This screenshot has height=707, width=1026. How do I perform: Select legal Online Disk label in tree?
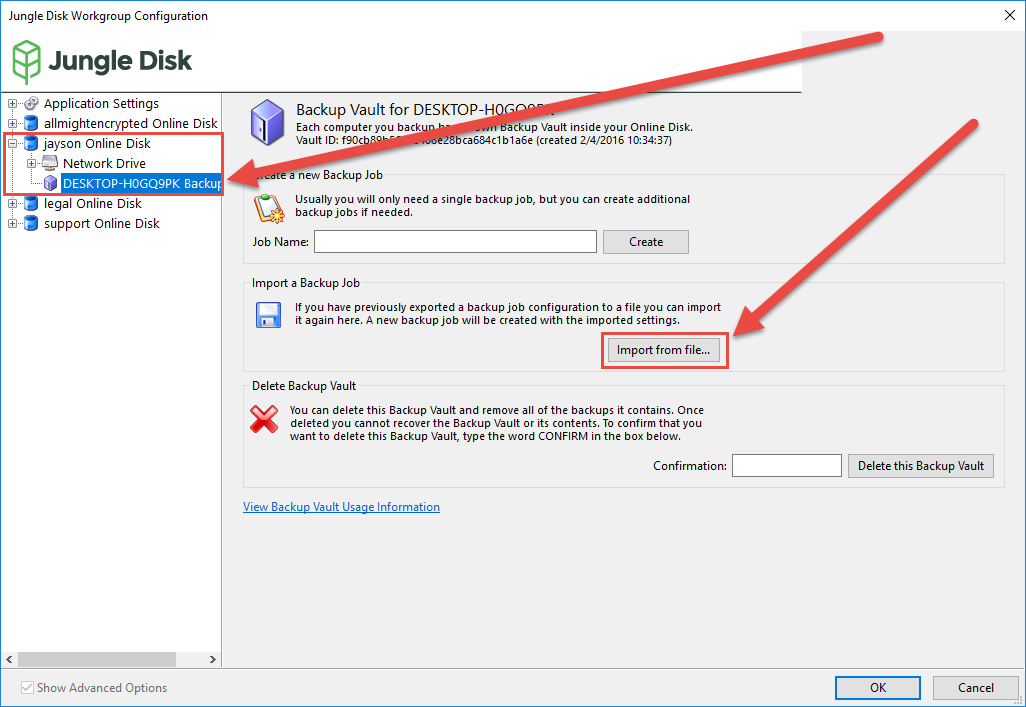click(93, 204)
